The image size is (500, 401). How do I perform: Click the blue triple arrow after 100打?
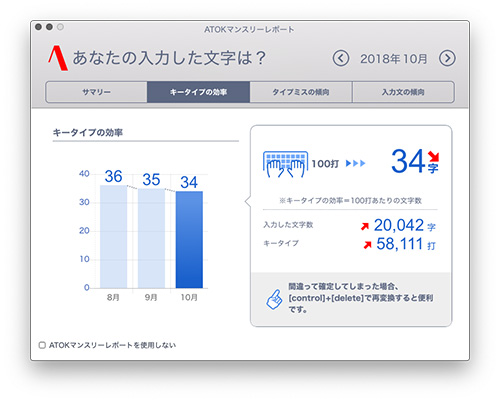(355, 163)
